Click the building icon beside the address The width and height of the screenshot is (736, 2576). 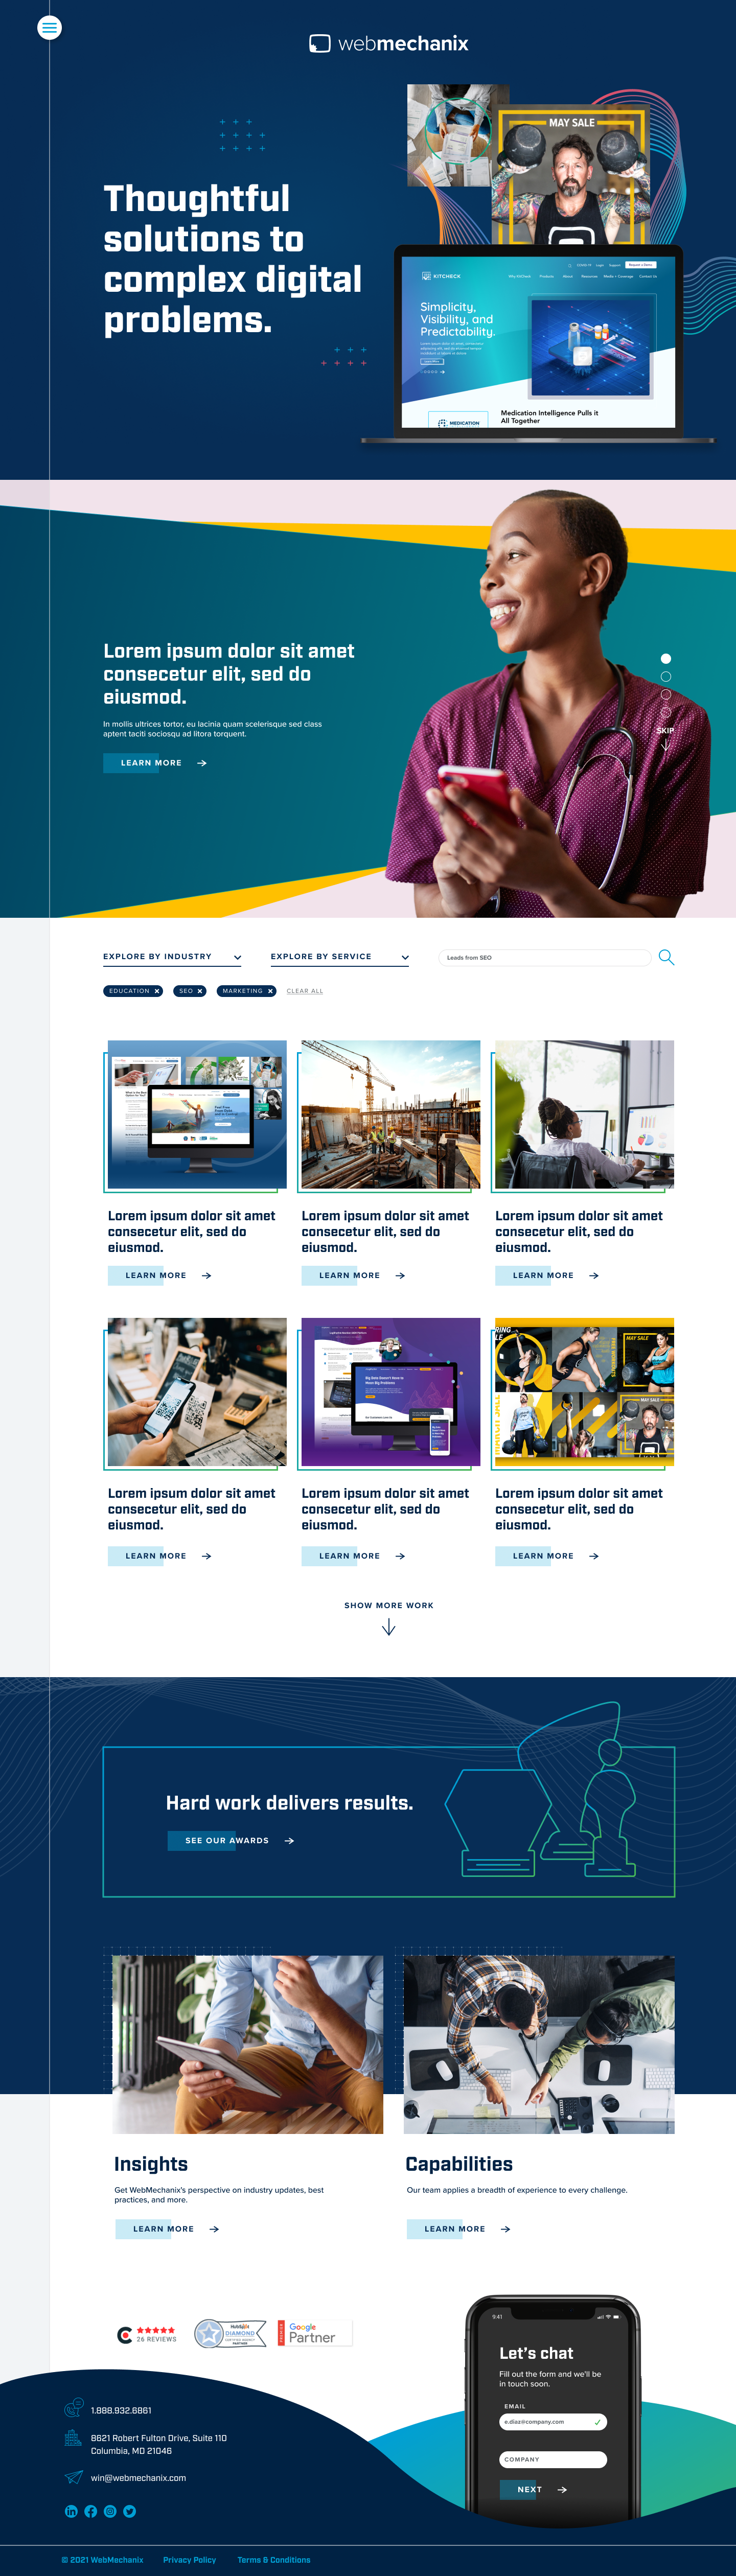click(x=73, y=2438)
